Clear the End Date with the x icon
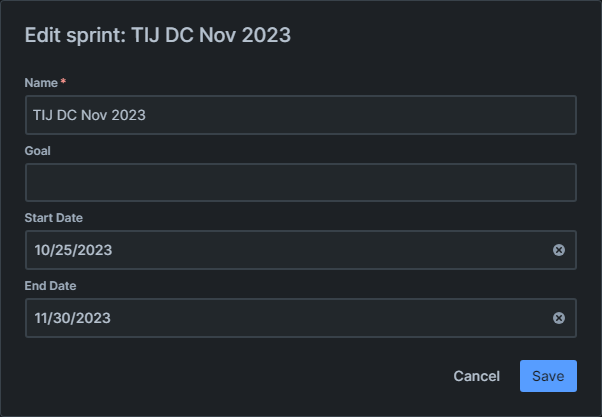Image resolution: width=602 pixels, height=417 pixels. click(x=559, y=318)
